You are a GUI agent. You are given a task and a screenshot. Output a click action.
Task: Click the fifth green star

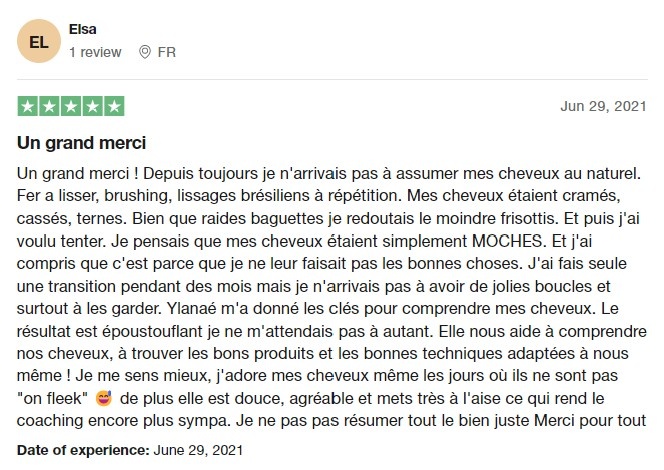tap(114, 106)
